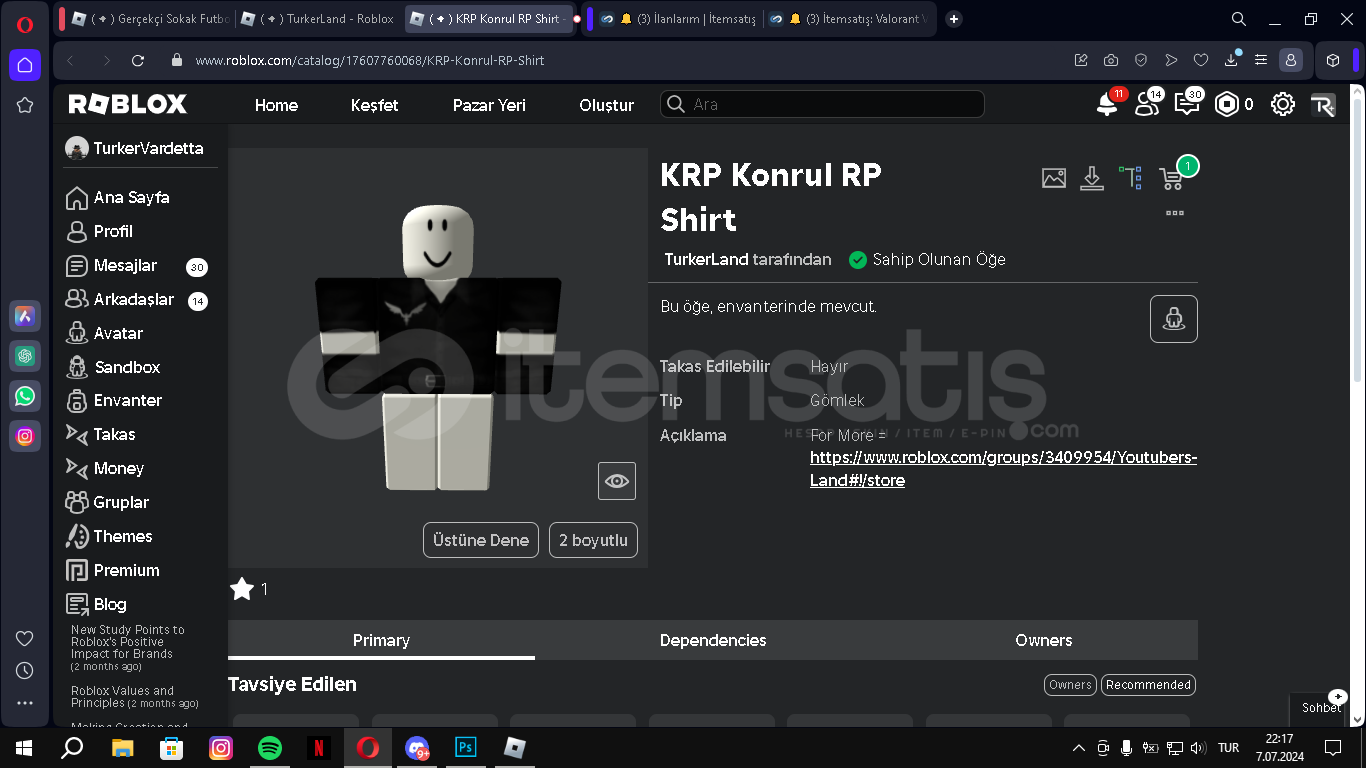The width and height of the screenshot is (1366, 768).
Task: Select the Primary tab
Action: tap(381, 640)
